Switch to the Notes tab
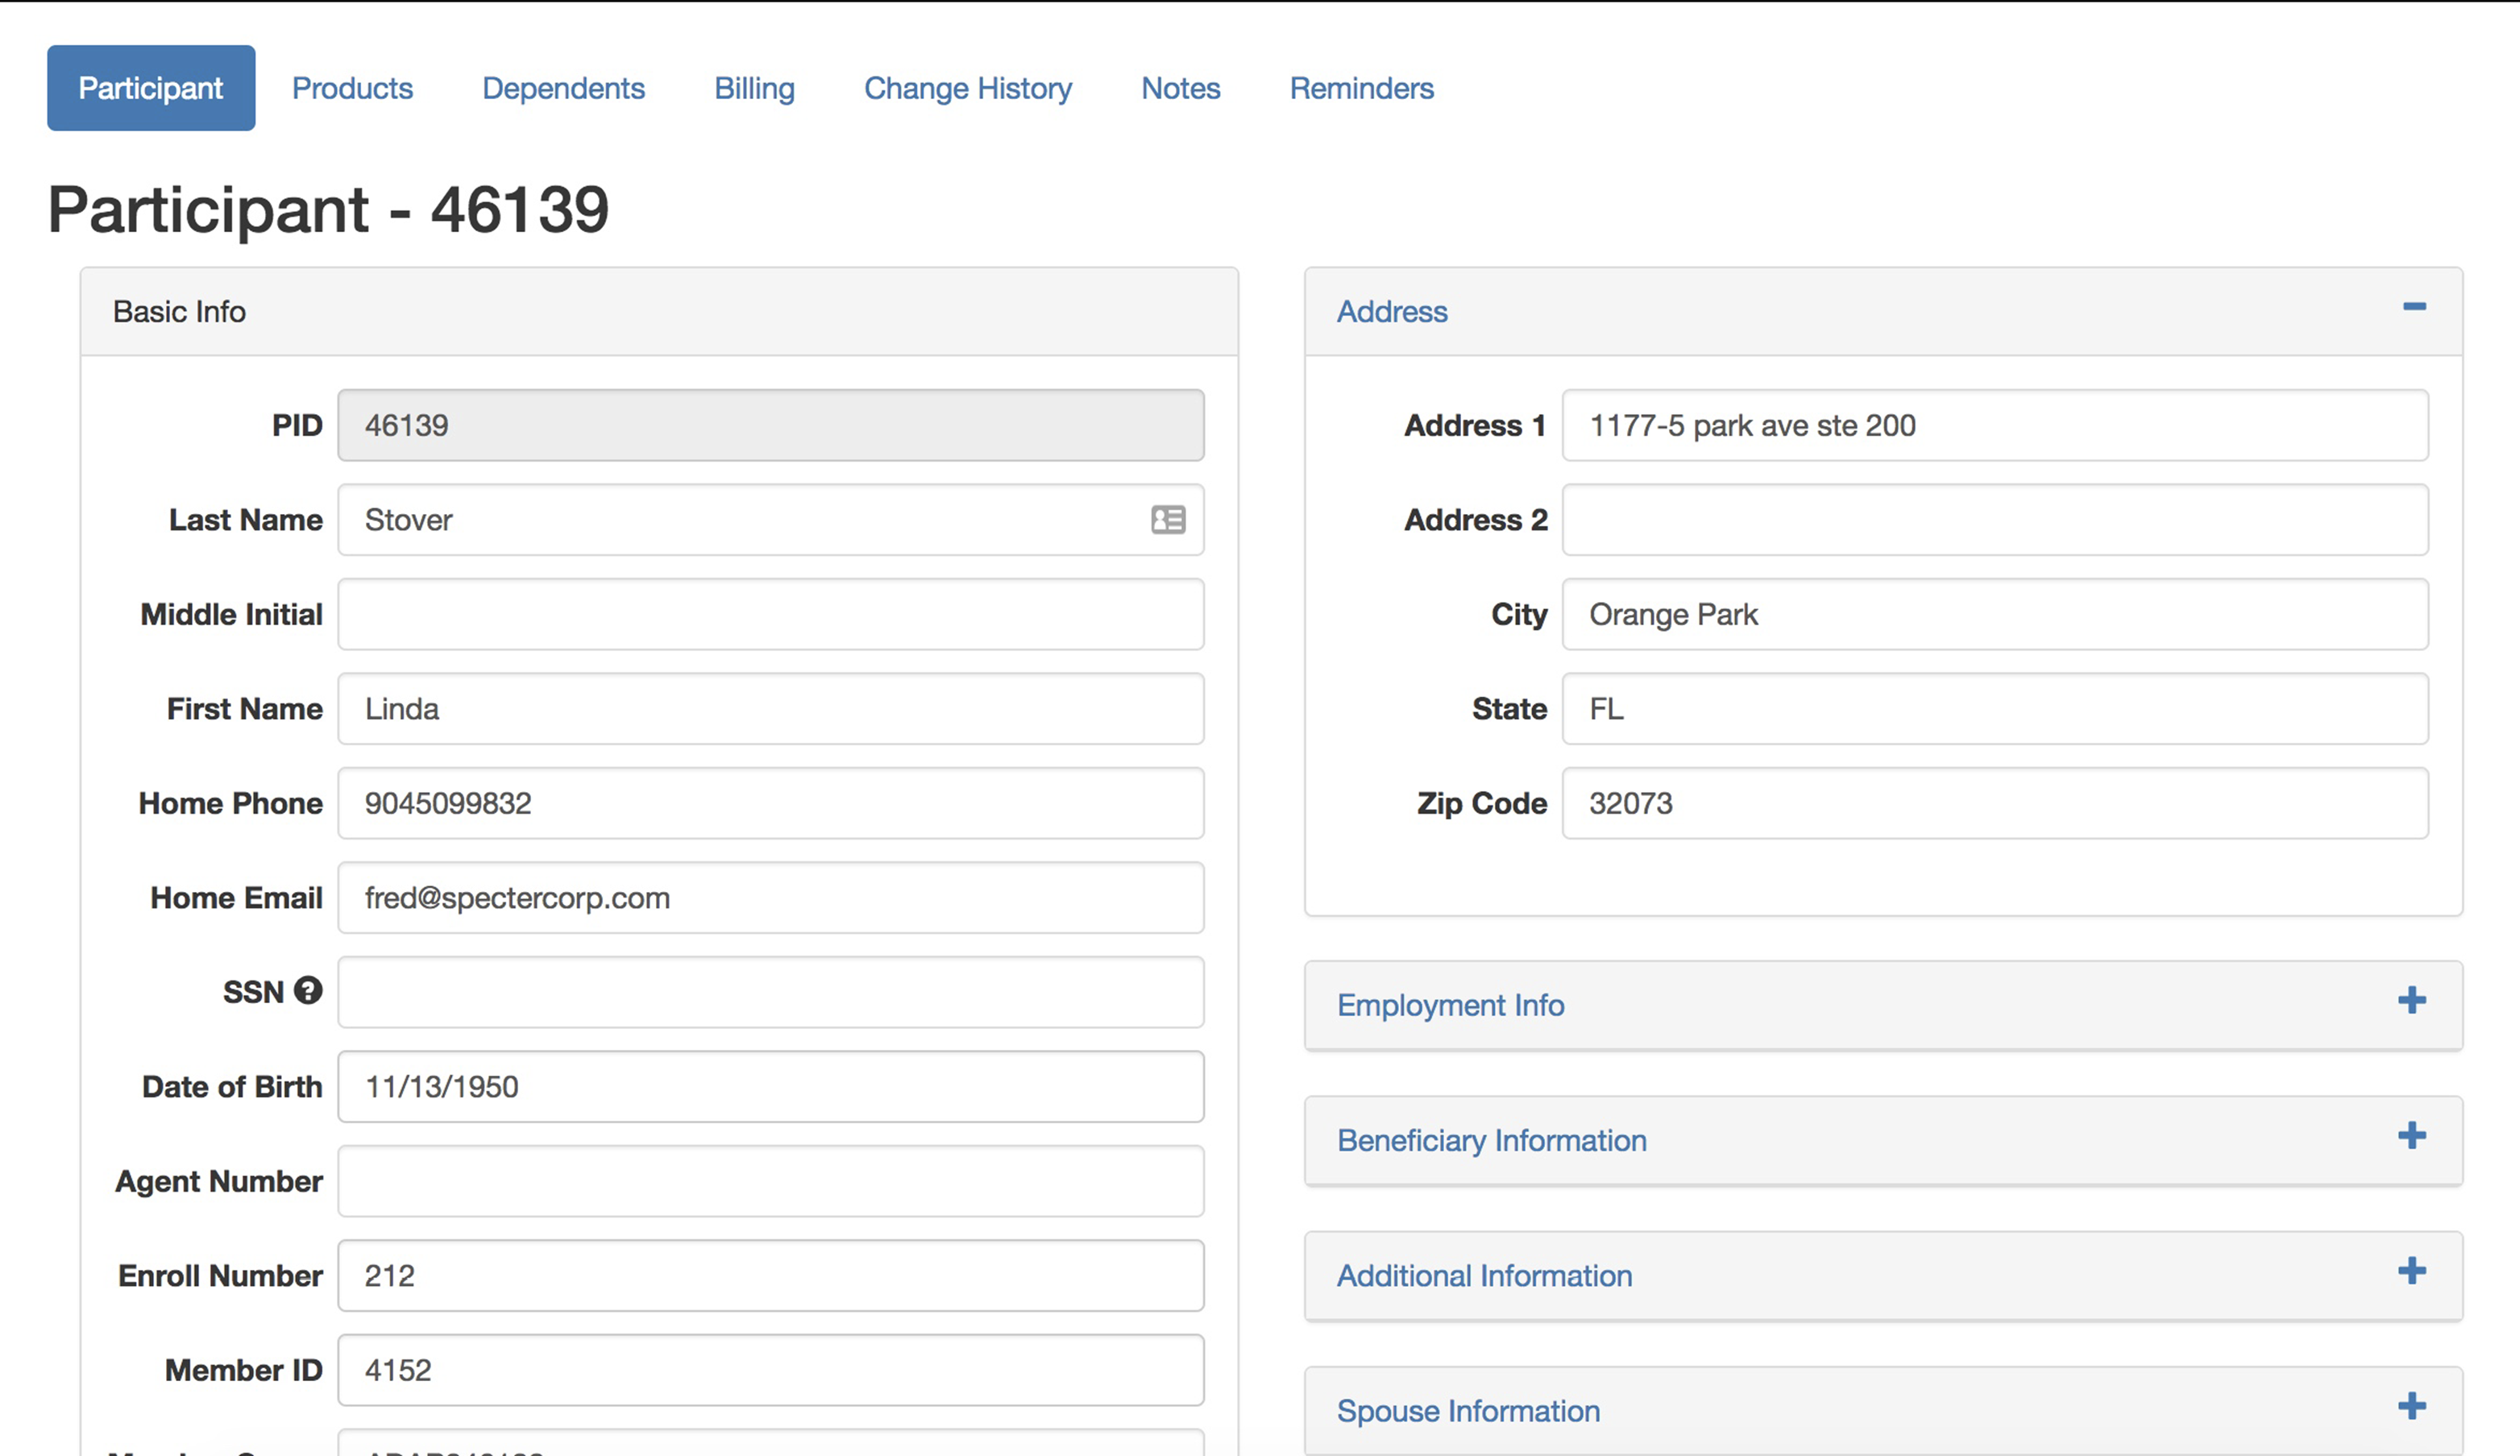 tap(1180, 88)
